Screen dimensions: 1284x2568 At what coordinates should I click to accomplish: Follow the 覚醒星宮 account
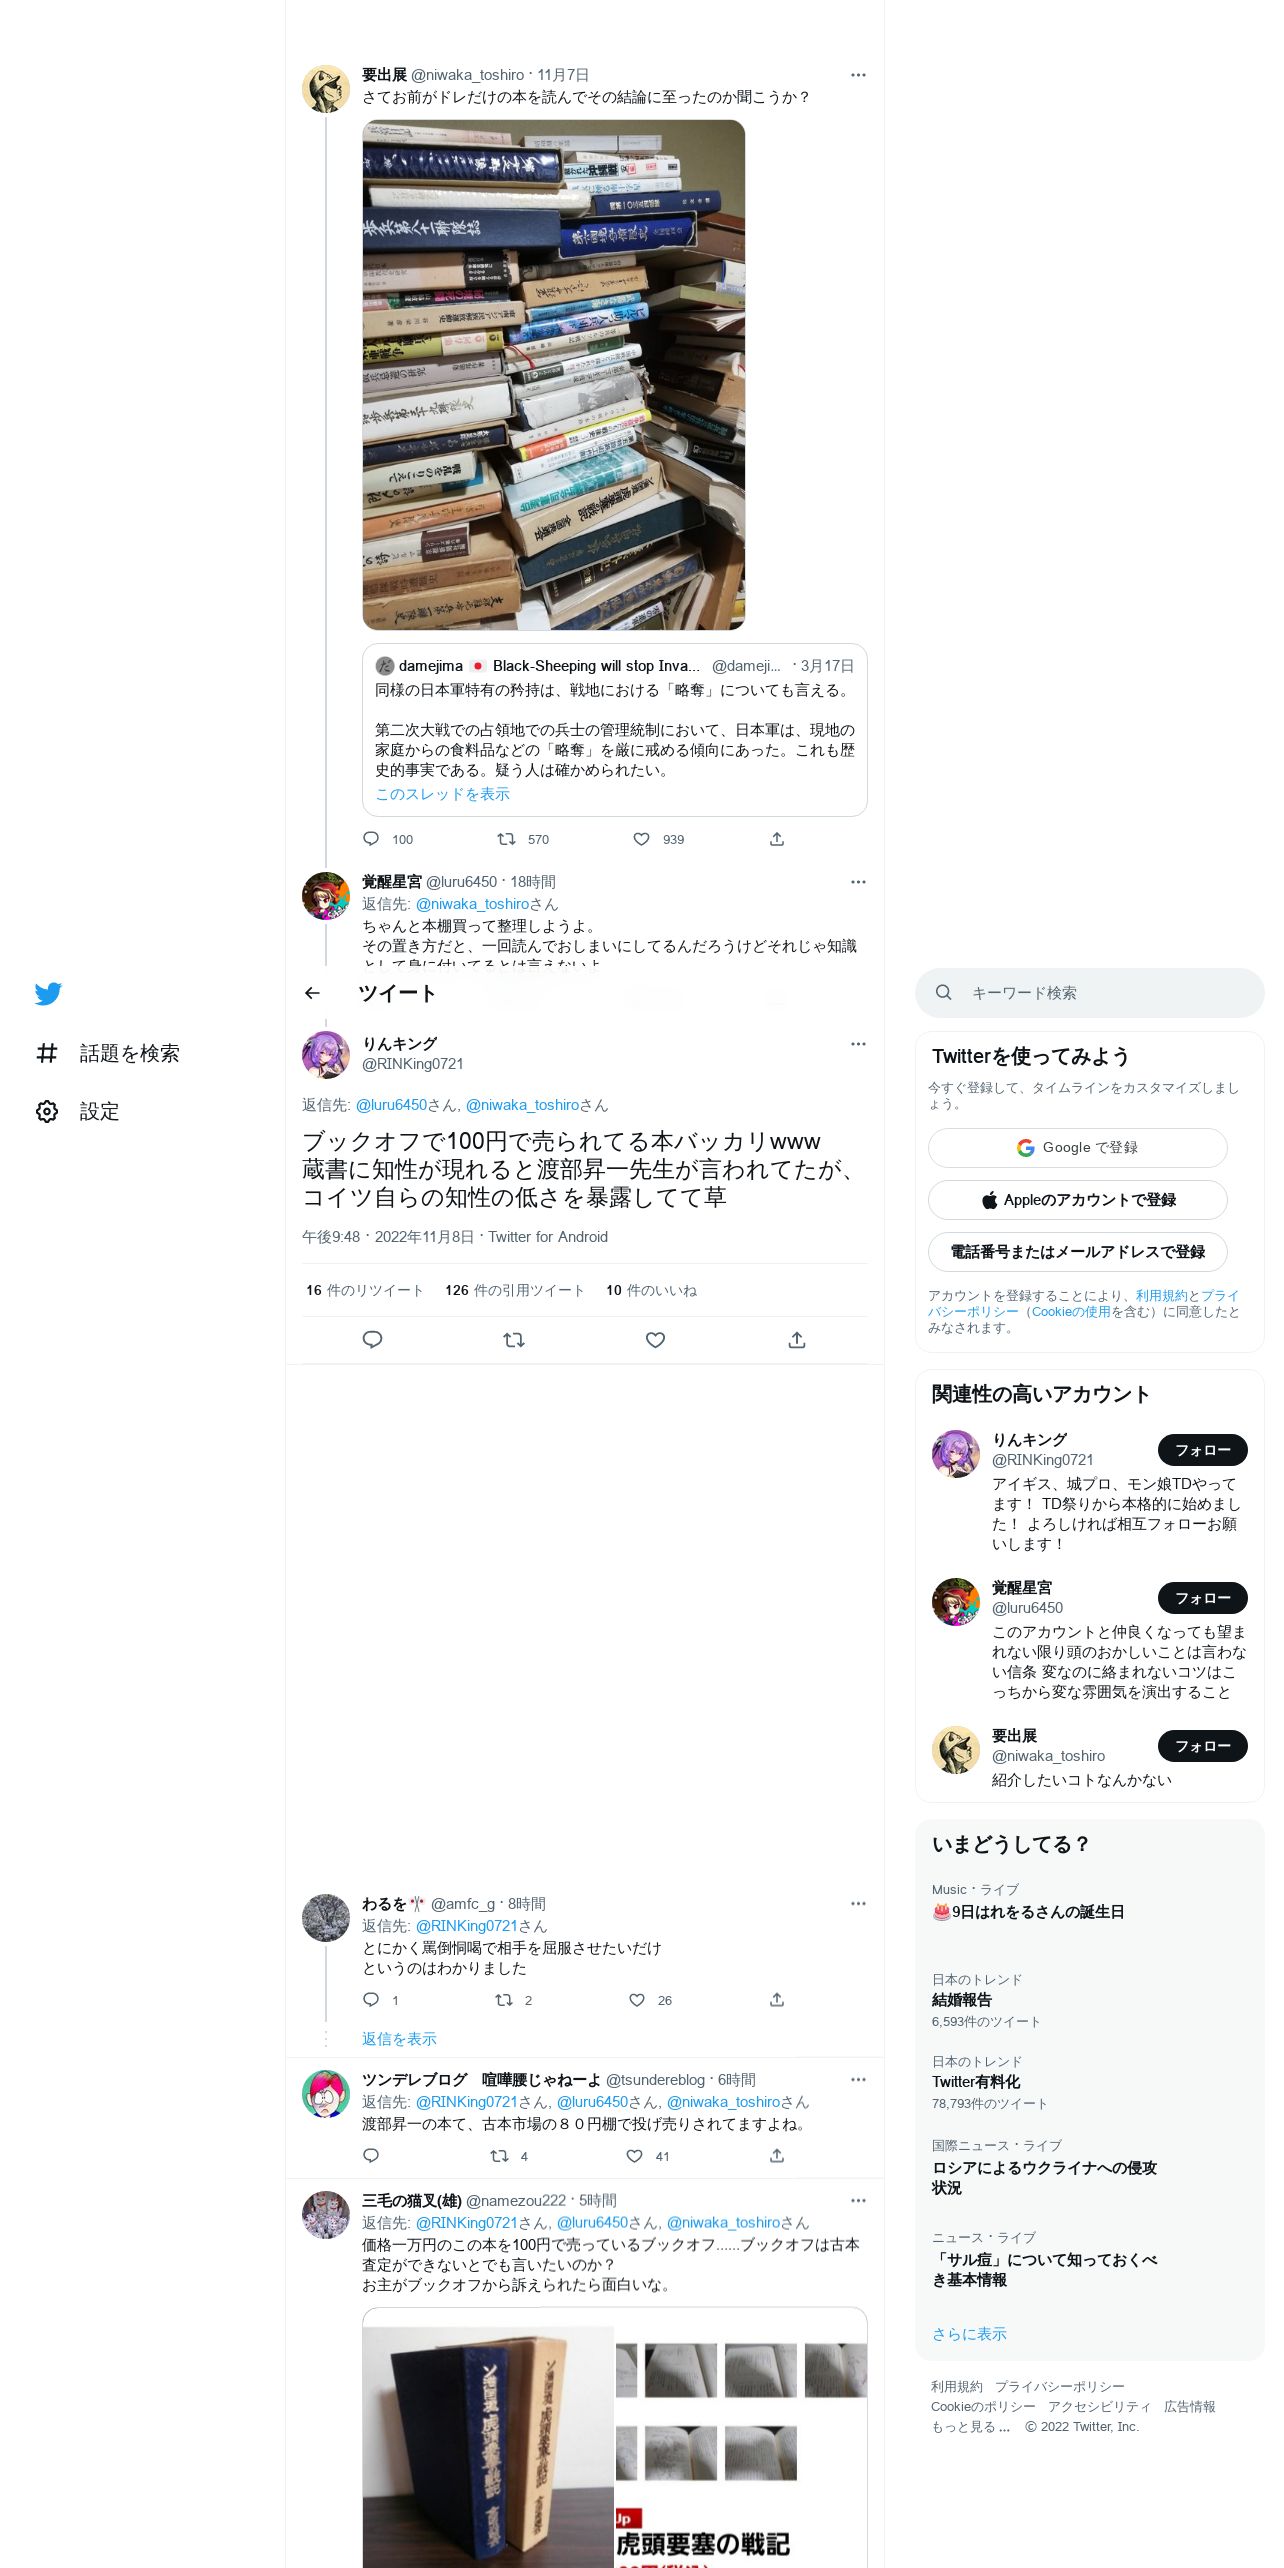click(1202, 1598)
